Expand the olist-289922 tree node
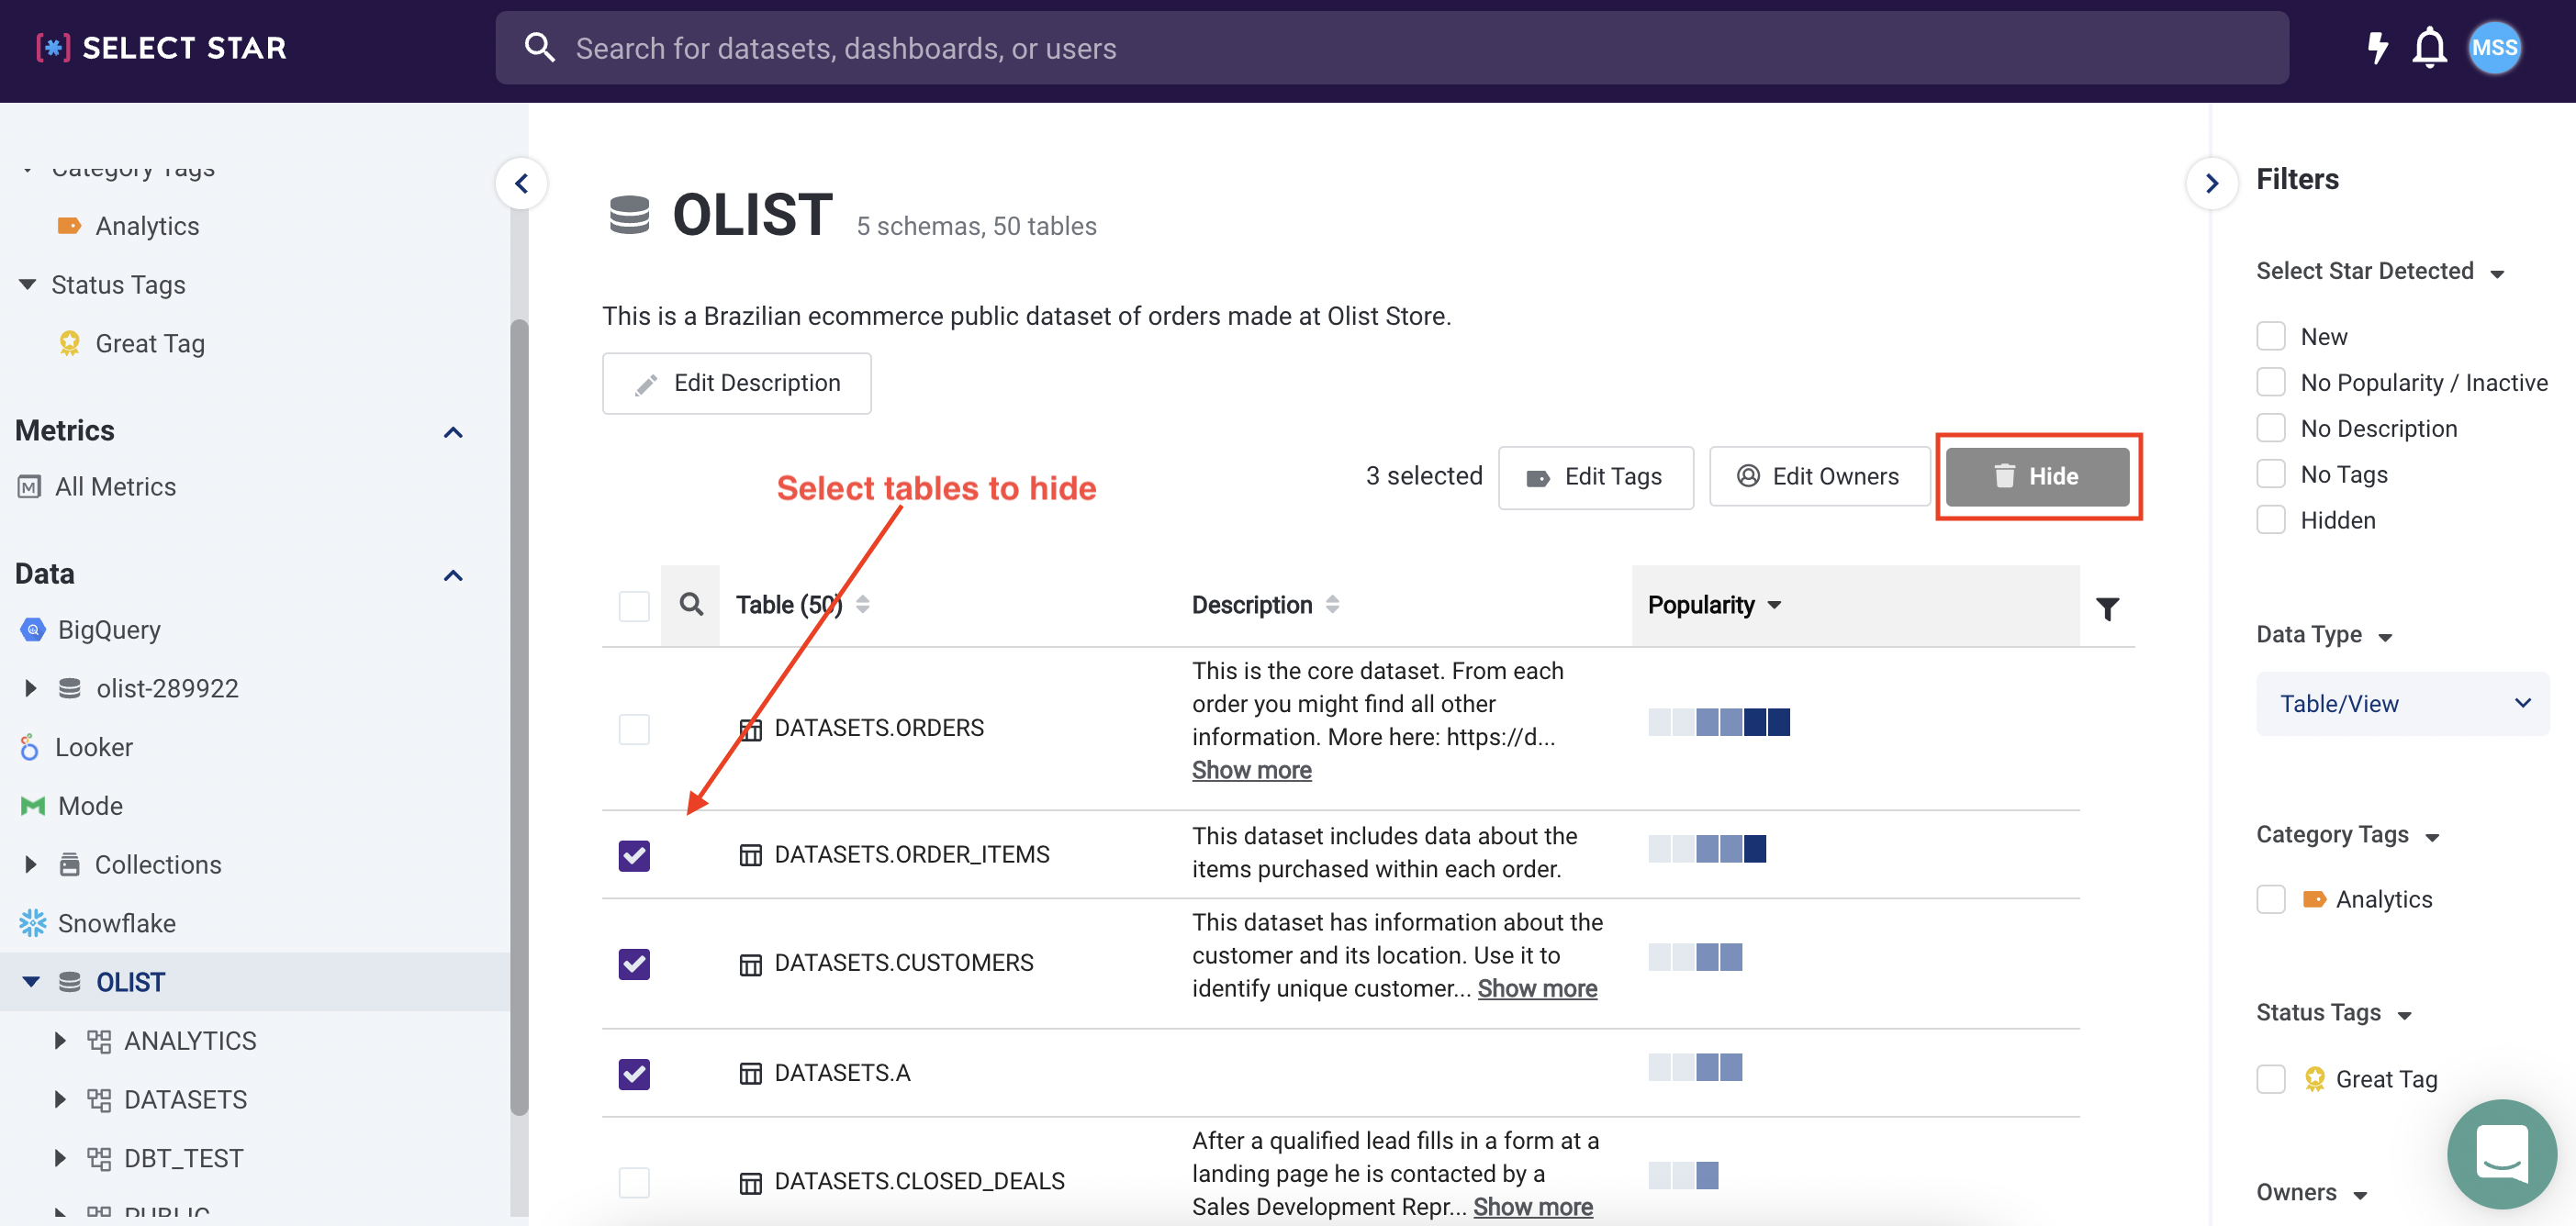The height and width of the screenshot is (1226, 2576). [30, 689]
